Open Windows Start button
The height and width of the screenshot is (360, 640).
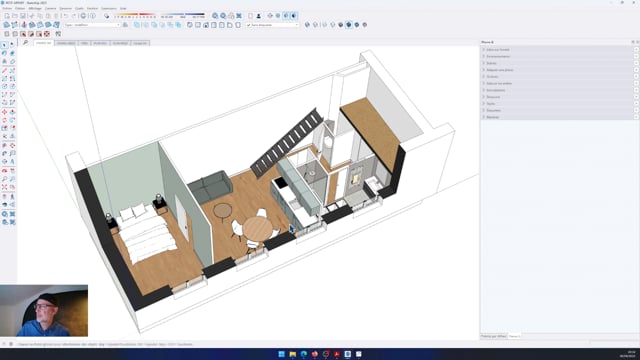[282, 354]
